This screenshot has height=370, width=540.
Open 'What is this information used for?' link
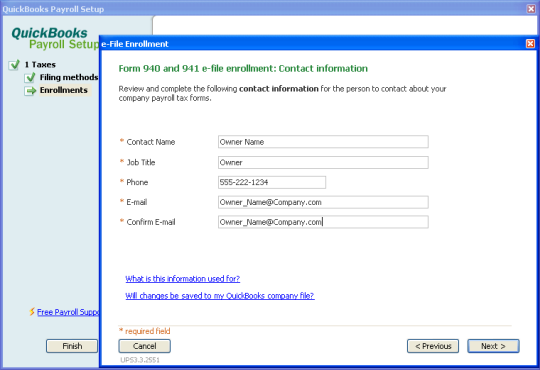pos(183,278)
